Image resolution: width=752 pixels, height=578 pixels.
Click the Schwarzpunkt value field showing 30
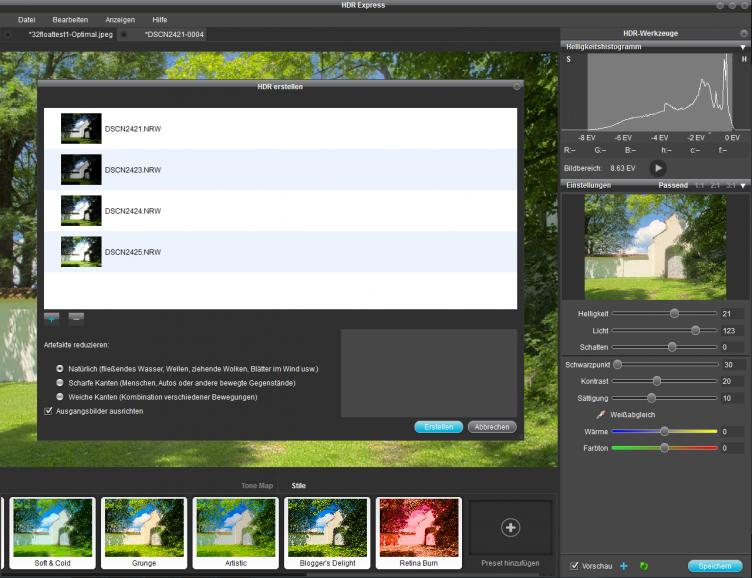[732, 365]
